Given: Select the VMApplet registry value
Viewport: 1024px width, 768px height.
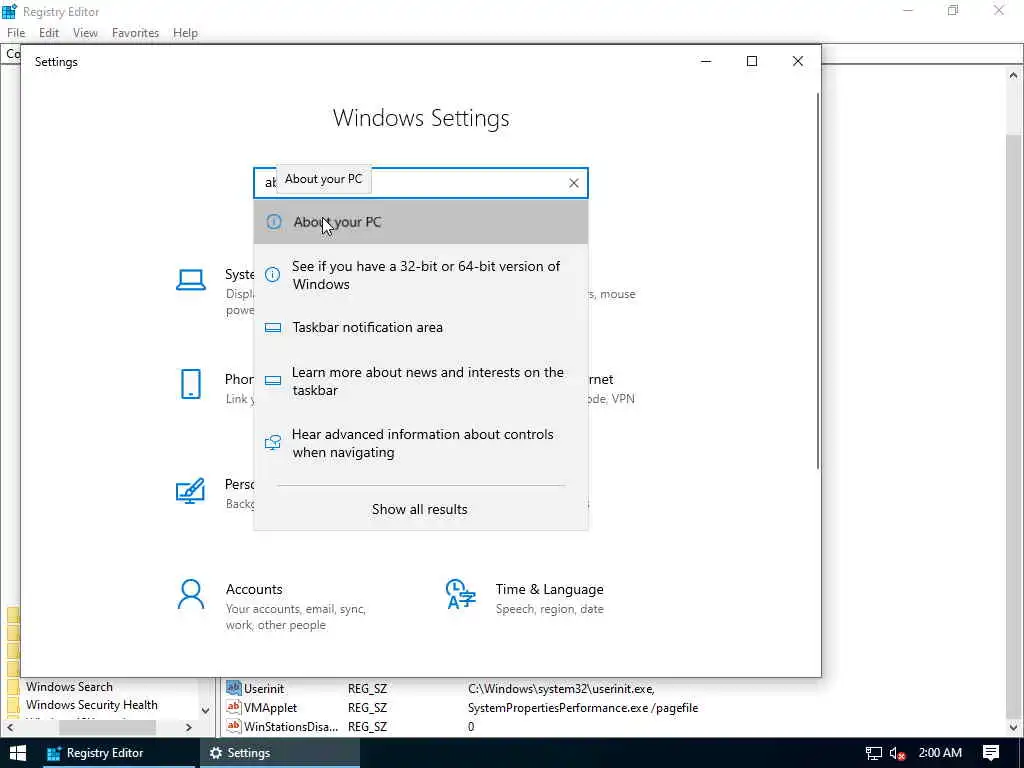Looking at the screenshot, I should pyautogui.click(x=270, y=708).
